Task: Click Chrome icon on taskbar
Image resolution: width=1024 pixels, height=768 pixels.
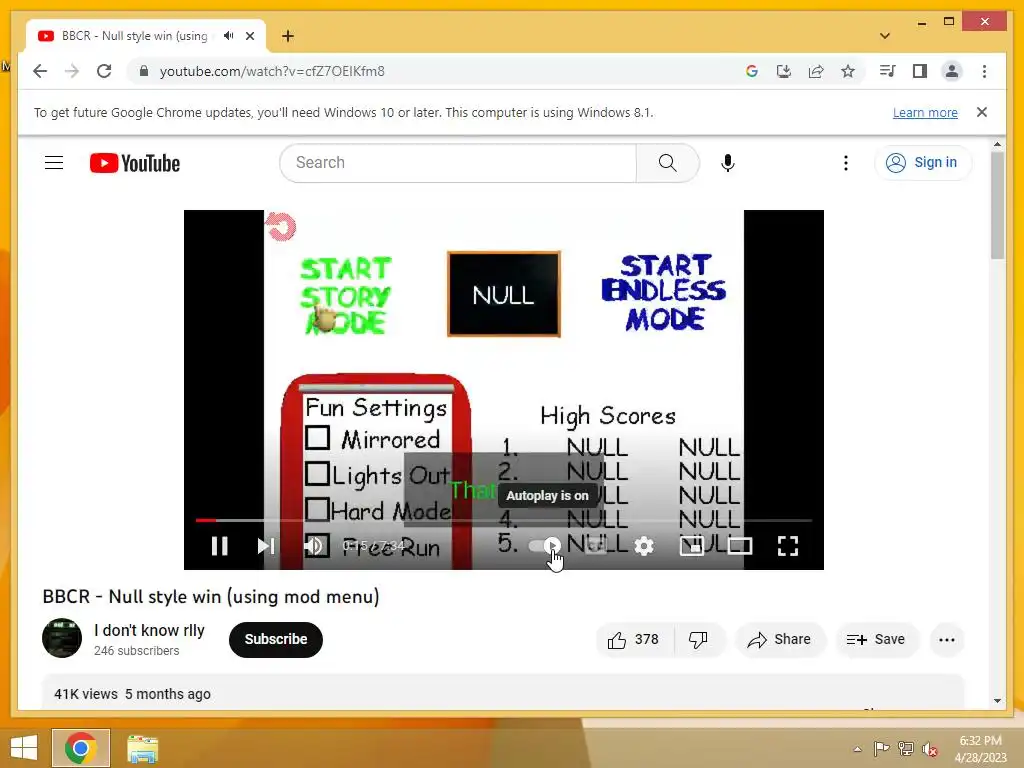Action: (x=81, y=748)
